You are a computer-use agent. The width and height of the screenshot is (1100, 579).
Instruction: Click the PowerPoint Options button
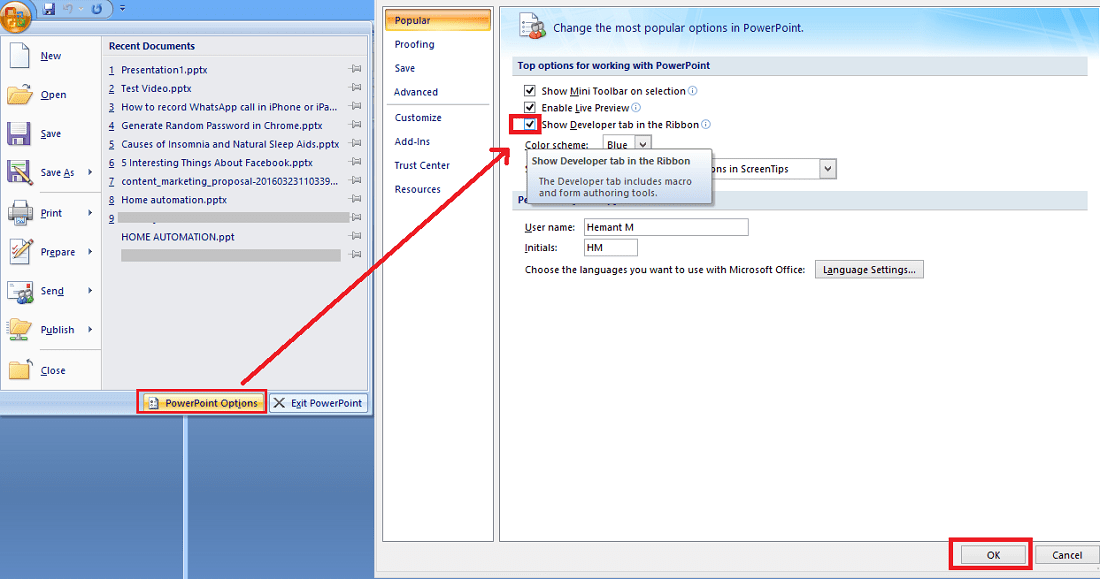pos(202,403)
